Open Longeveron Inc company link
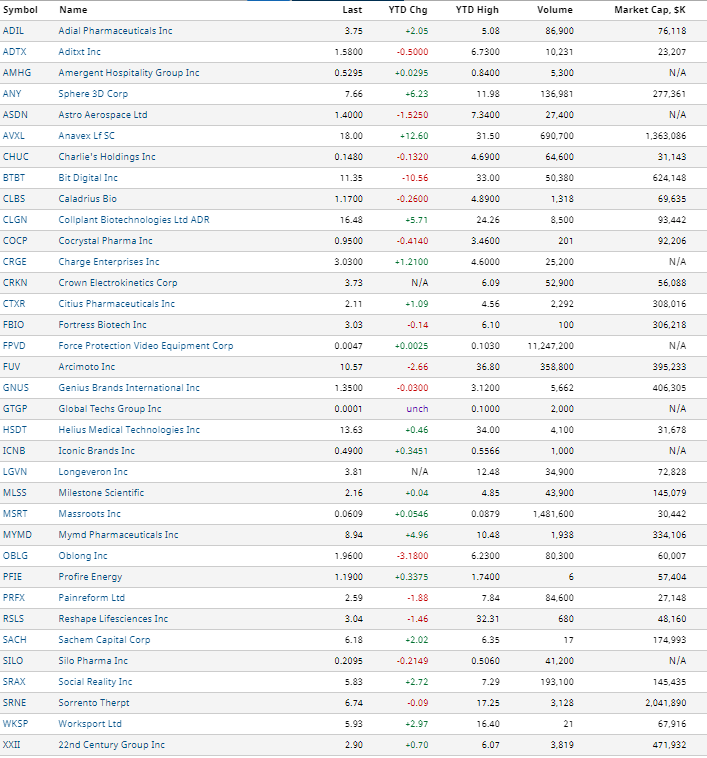The height and width of the screenshot is (758, 707). coord(93,472)
